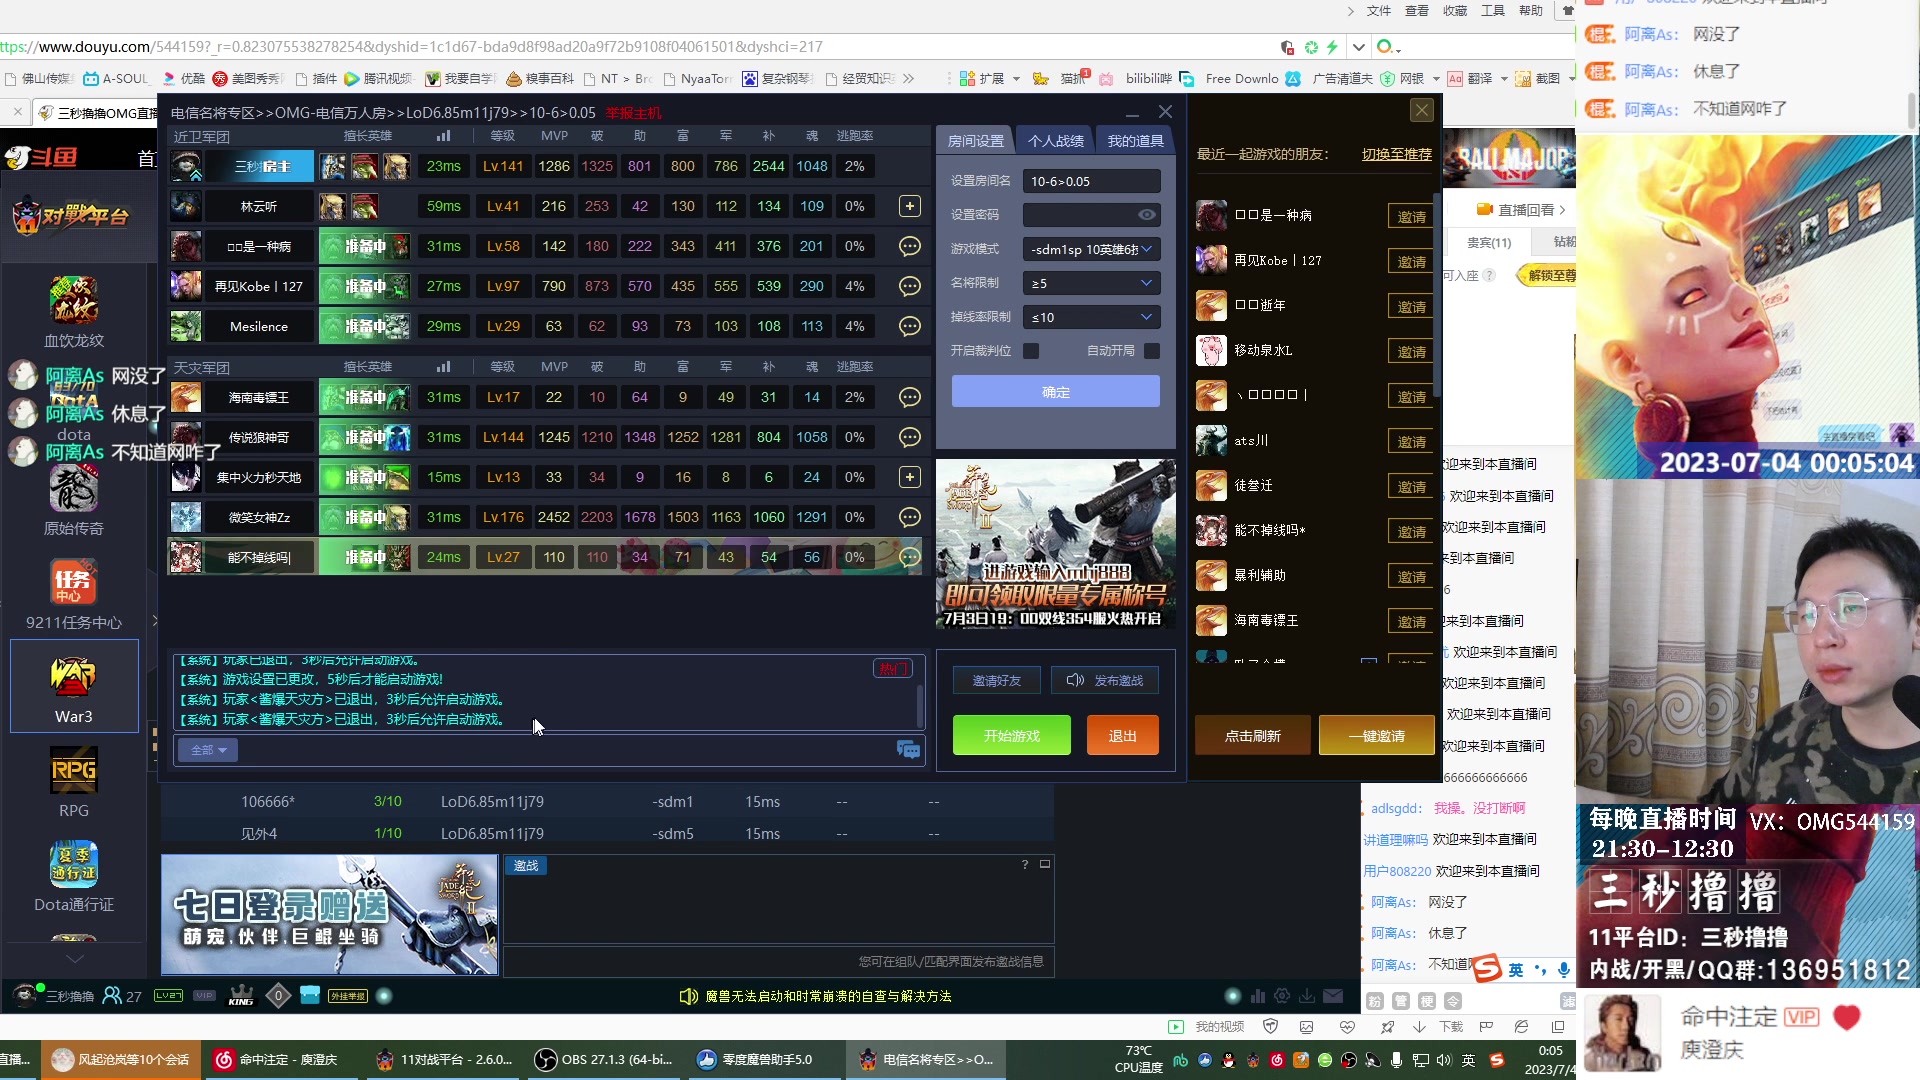
Task: Open chat bubble for □□是一种病 row
Action: [x=909, y=246]
